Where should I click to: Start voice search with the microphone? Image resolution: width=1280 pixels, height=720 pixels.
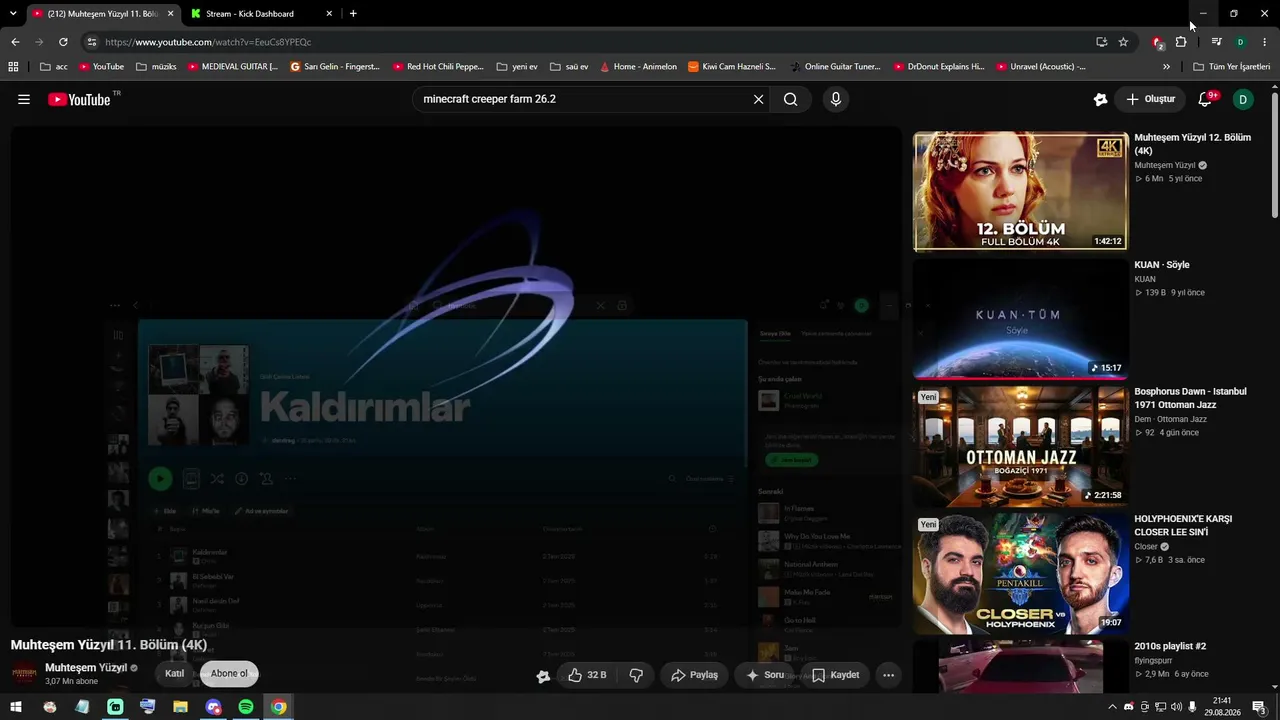coord(836,99)
